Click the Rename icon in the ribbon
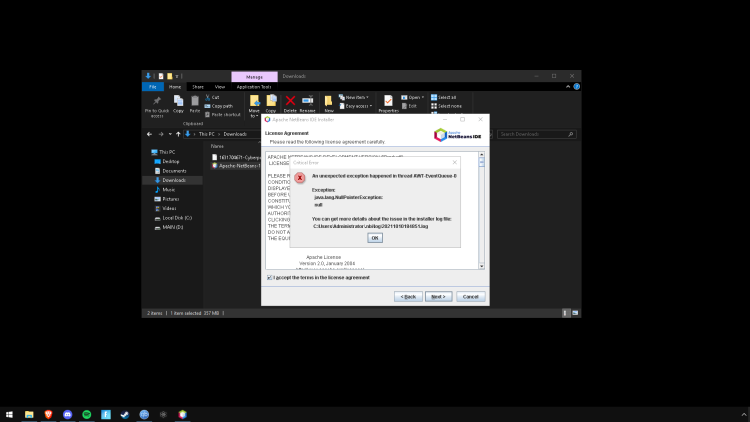This screenshot has height=422, width=750. click(308, 100)
